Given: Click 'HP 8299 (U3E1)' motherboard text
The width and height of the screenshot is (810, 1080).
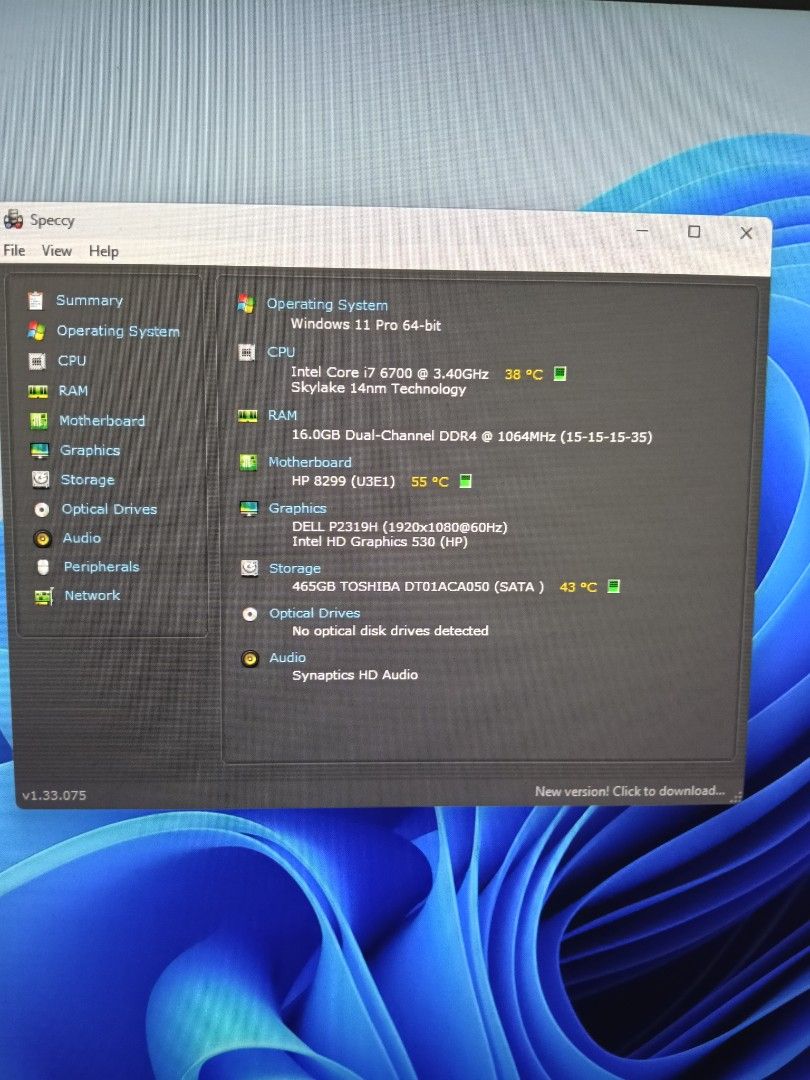Looking at the screenshot, I should tap(344, 481).
